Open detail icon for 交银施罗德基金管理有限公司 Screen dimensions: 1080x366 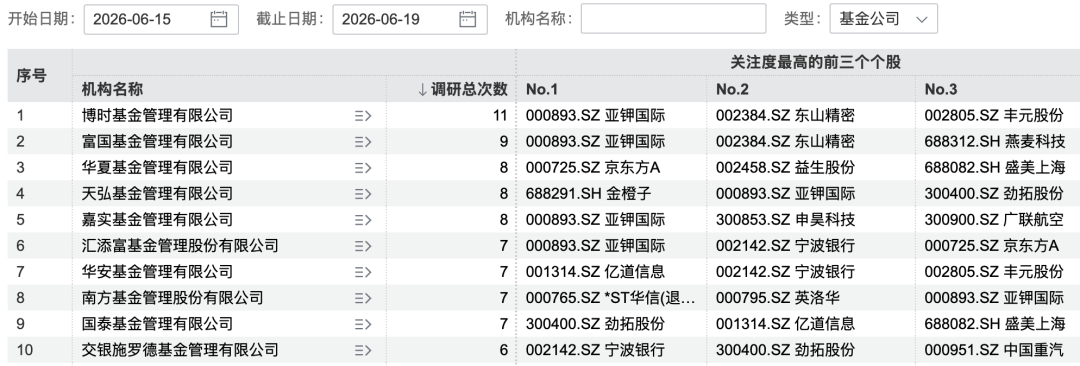click(363, 350)
